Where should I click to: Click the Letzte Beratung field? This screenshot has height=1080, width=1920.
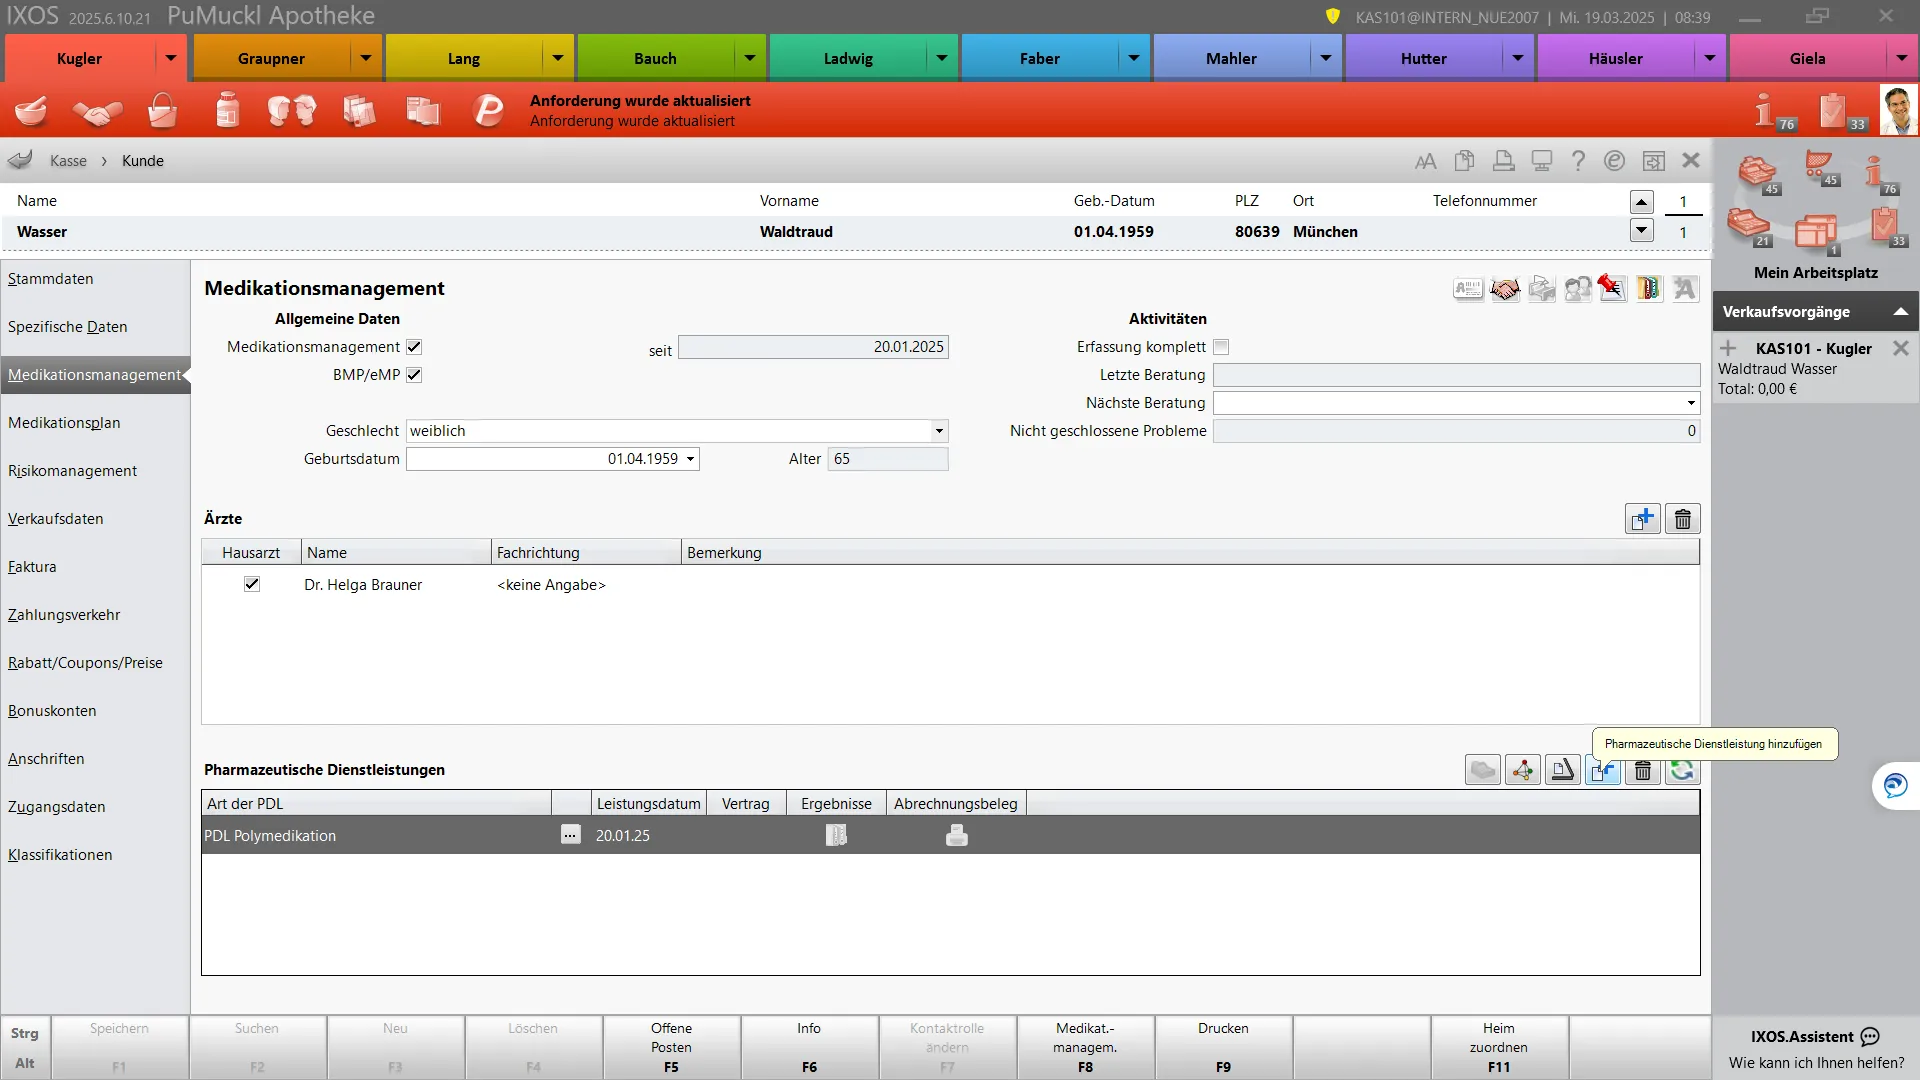click(1456, 375)
